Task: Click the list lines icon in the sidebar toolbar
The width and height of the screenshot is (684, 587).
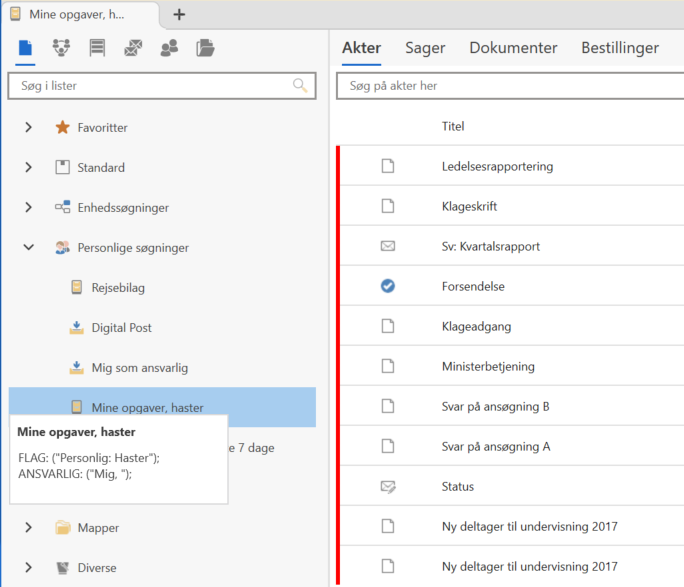Action: tap(97, 48)
